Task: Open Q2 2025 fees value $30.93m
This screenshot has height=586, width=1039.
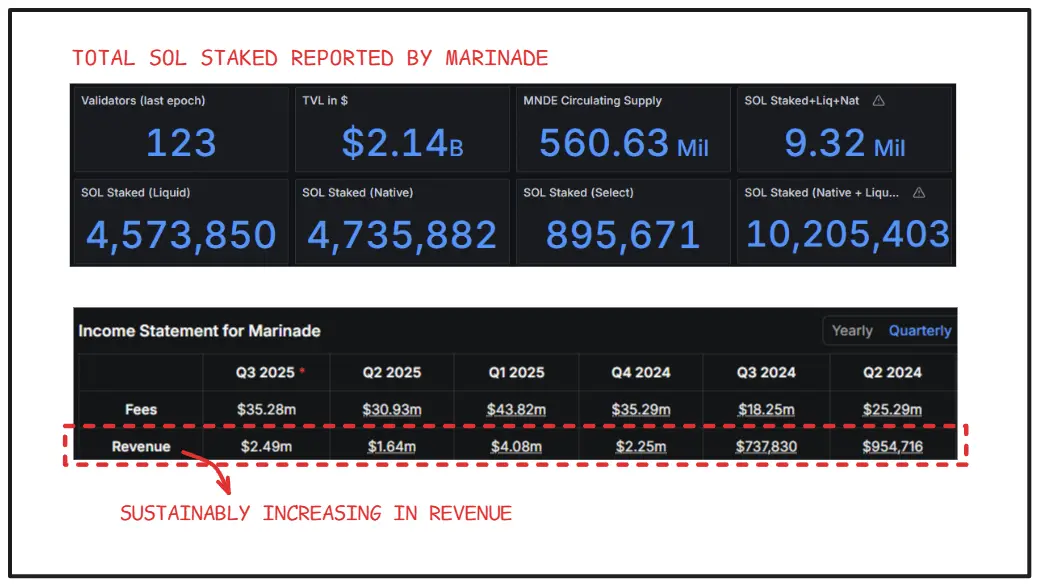Action: coord(392,410)
